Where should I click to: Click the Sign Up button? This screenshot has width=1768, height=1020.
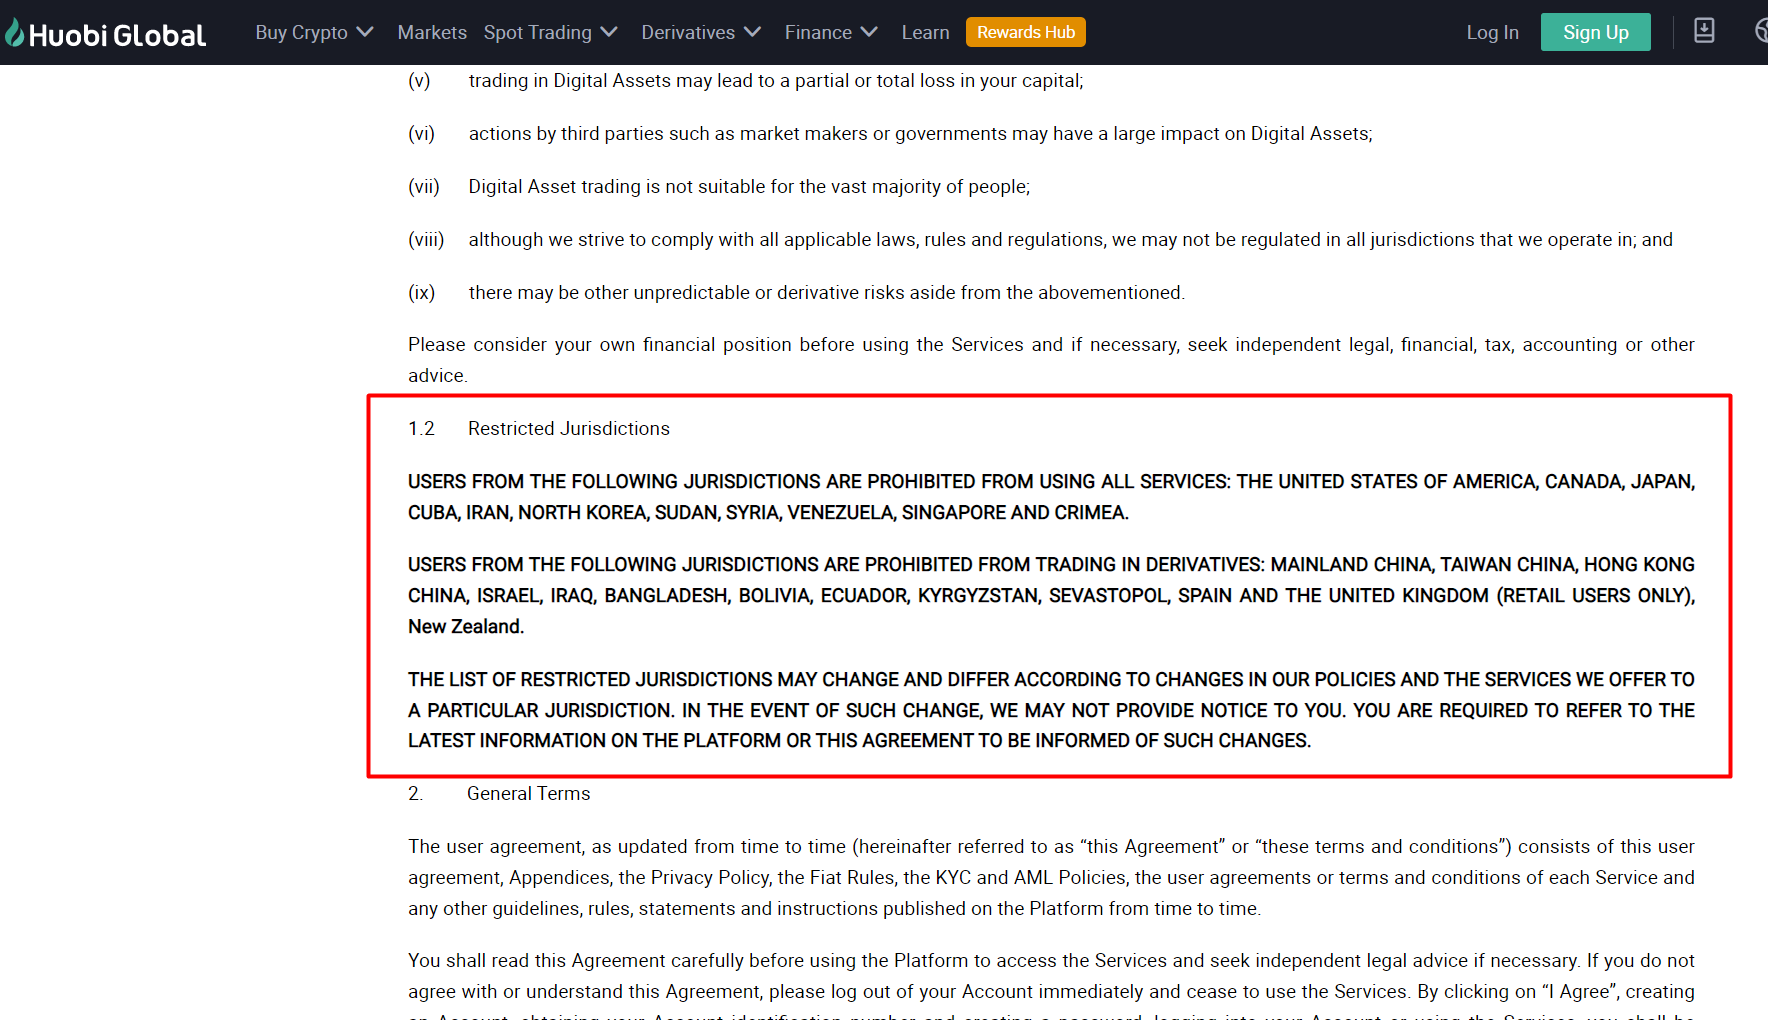click(1596, 32)
